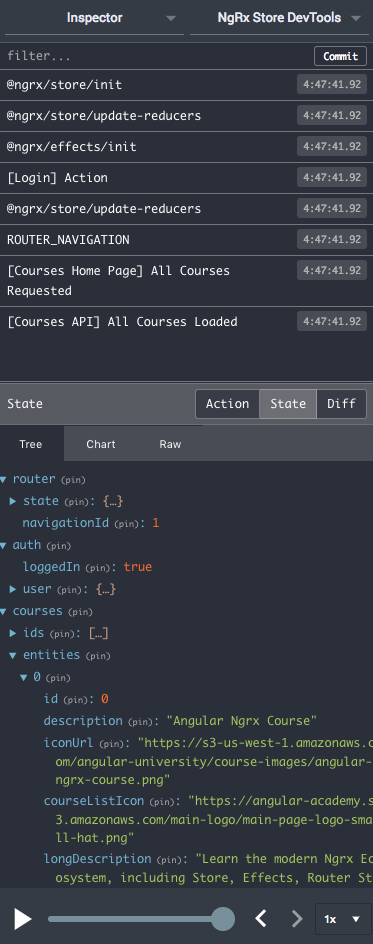Click the action timeline slider handle

pos(223,919)
